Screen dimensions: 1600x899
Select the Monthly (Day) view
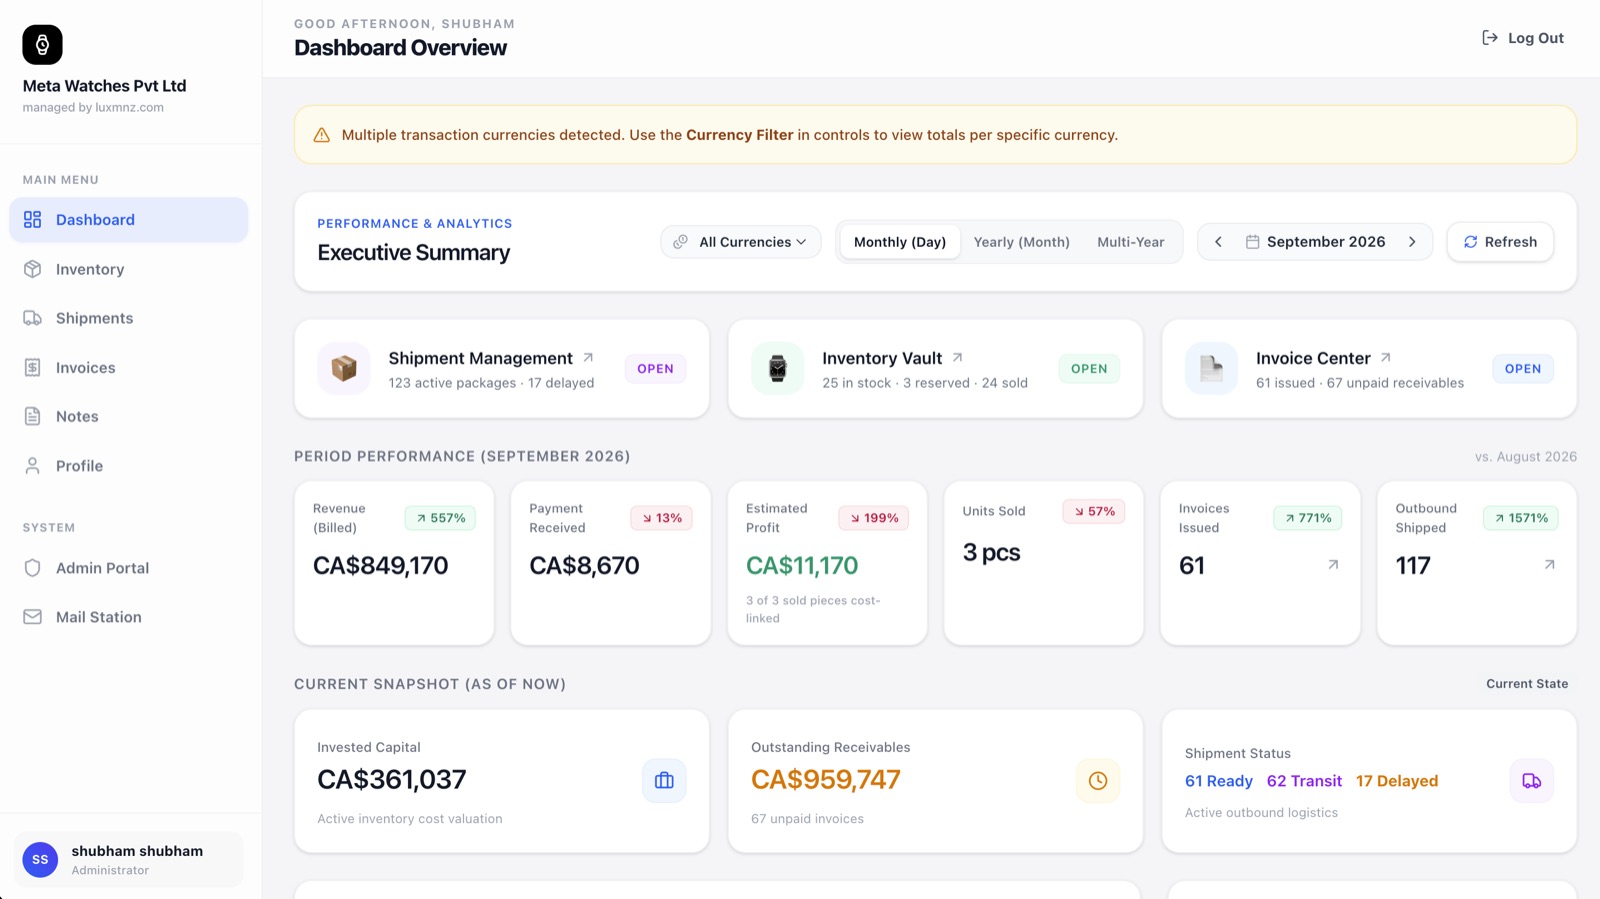click(900, 242)
